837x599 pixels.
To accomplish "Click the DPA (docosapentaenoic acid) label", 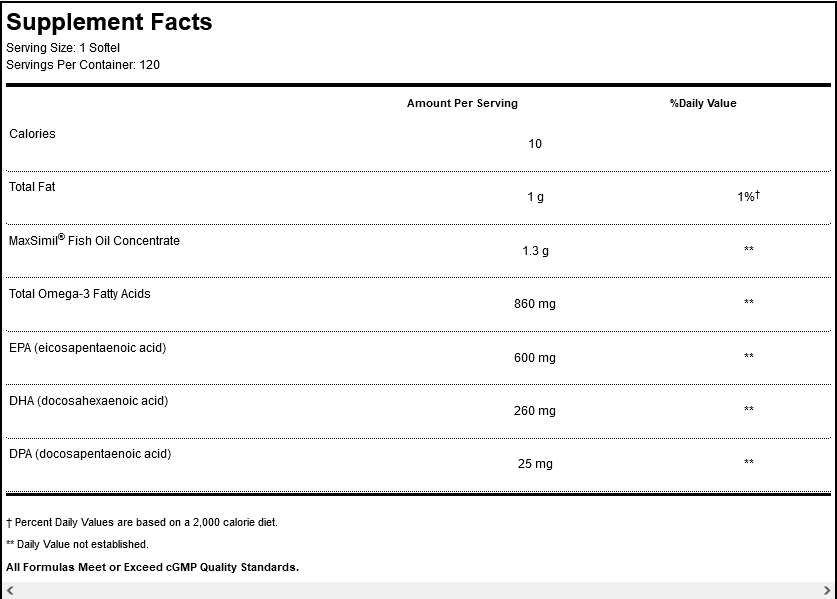I will click(90, 454).
